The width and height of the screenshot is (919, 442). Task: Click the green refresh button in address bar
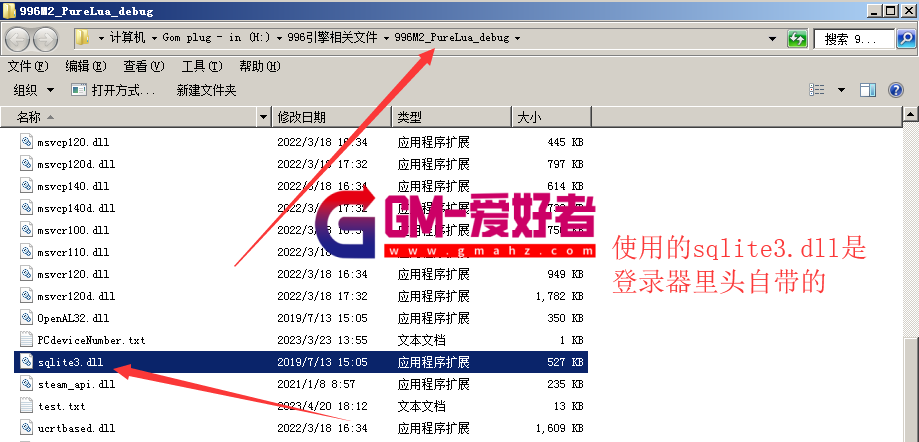[797, 39]
